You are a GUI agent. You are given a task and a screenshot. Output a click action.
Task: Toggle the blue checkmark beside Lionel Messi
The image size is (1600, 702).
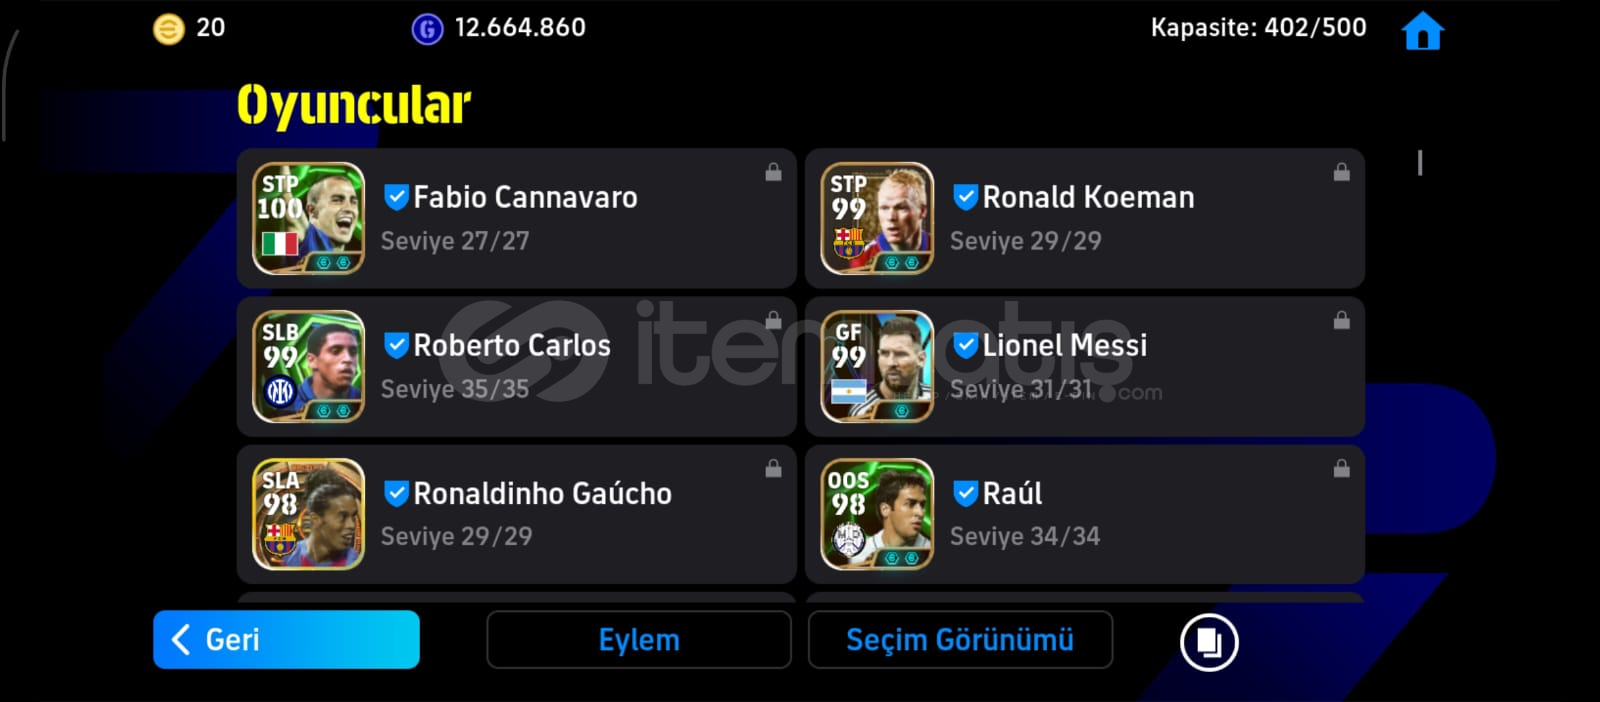[x=965, y=345]
